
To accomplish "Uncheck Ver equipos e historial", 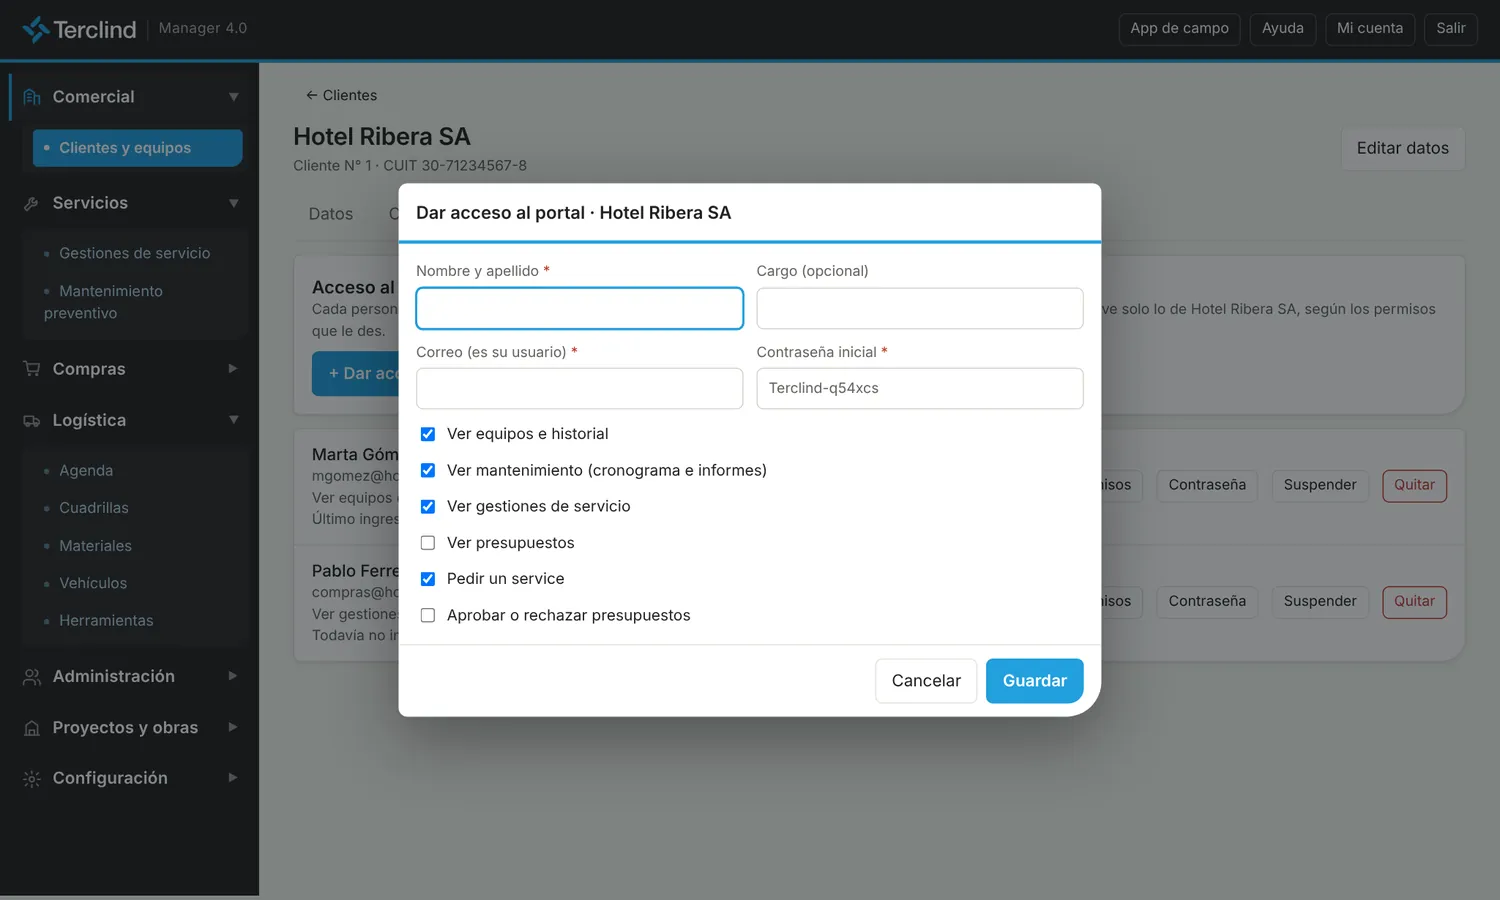I will [428, 434].
